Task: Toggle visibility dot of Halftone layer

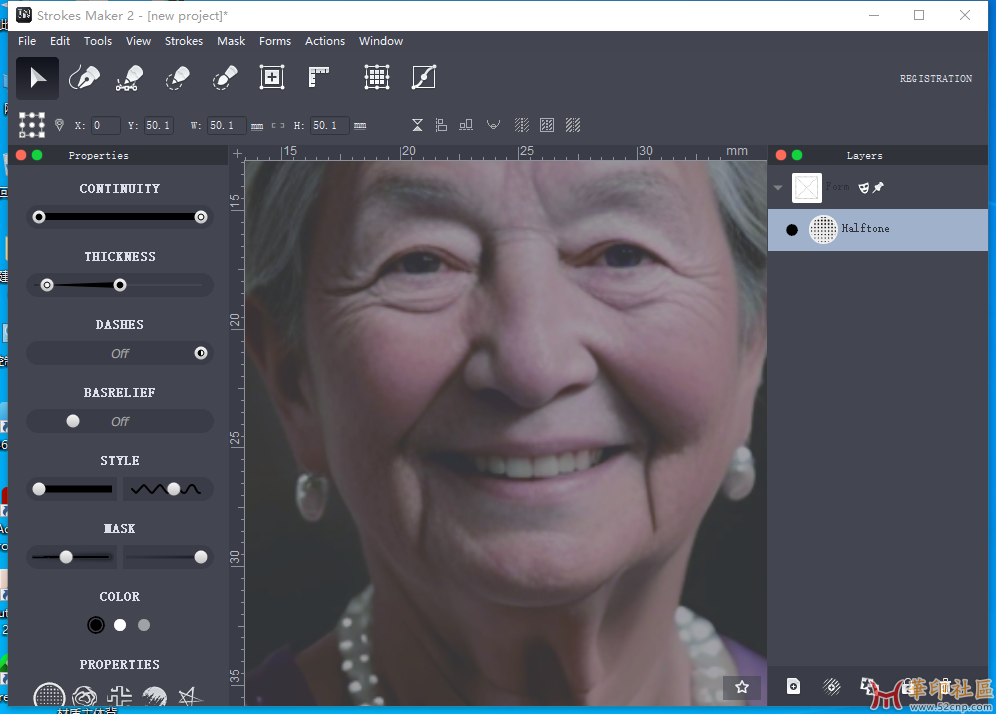Action: [792, 229]
